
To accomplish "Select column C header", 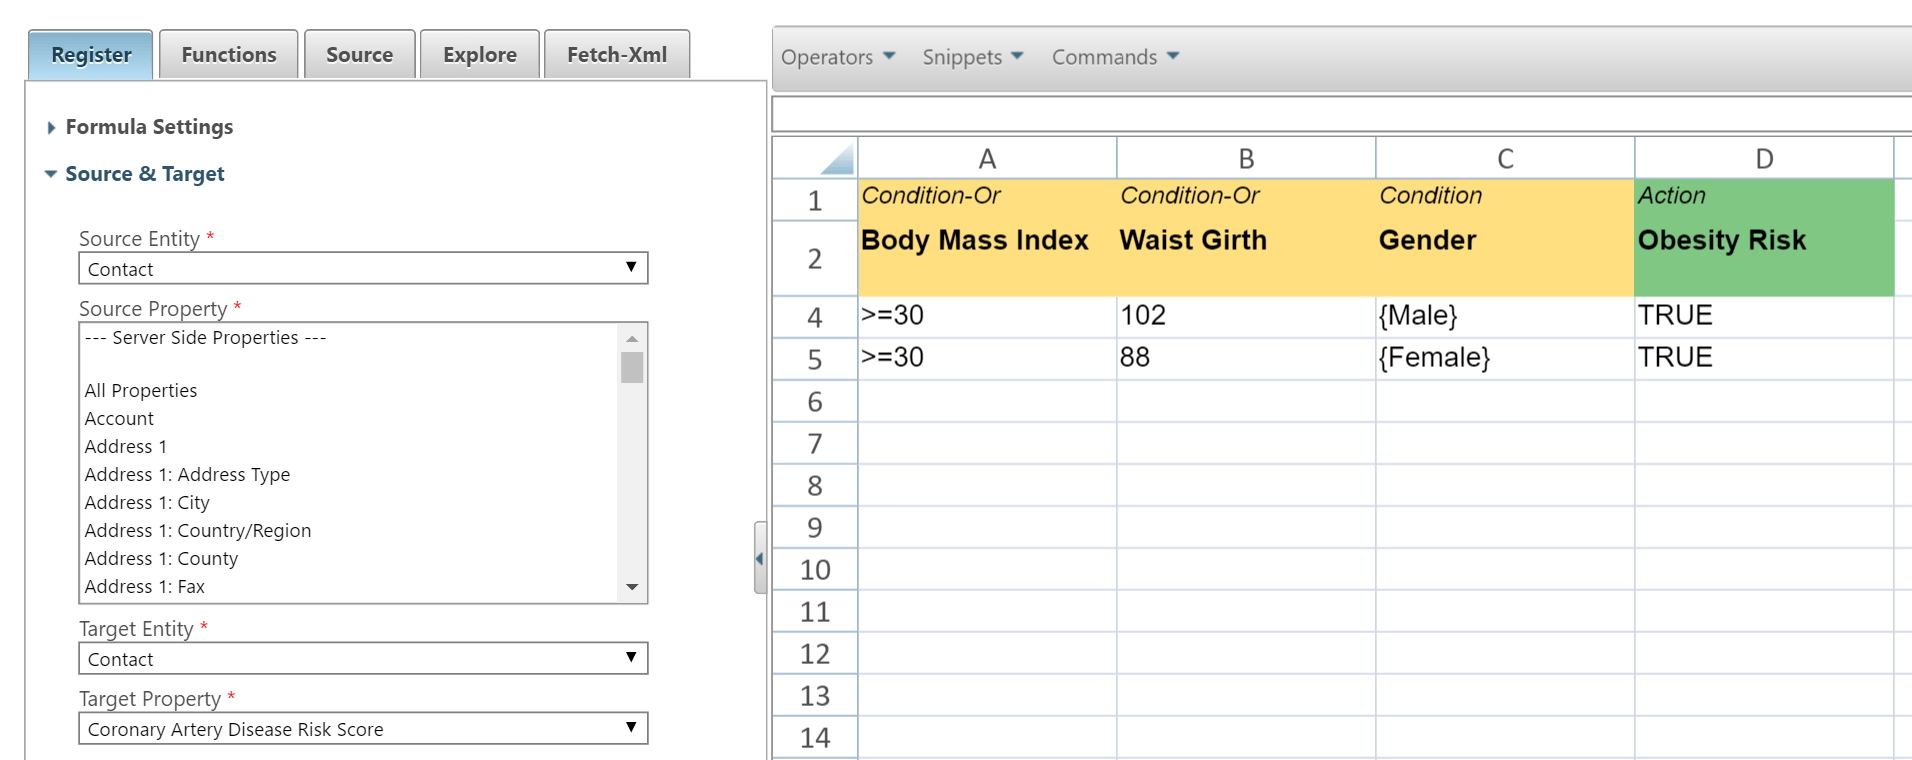I will pos(1505,158).
